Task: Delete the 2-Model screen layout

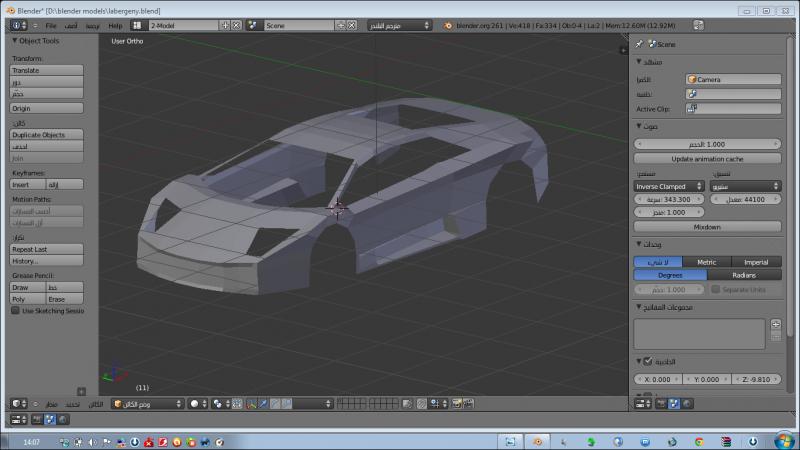Action: pos(236,25)
